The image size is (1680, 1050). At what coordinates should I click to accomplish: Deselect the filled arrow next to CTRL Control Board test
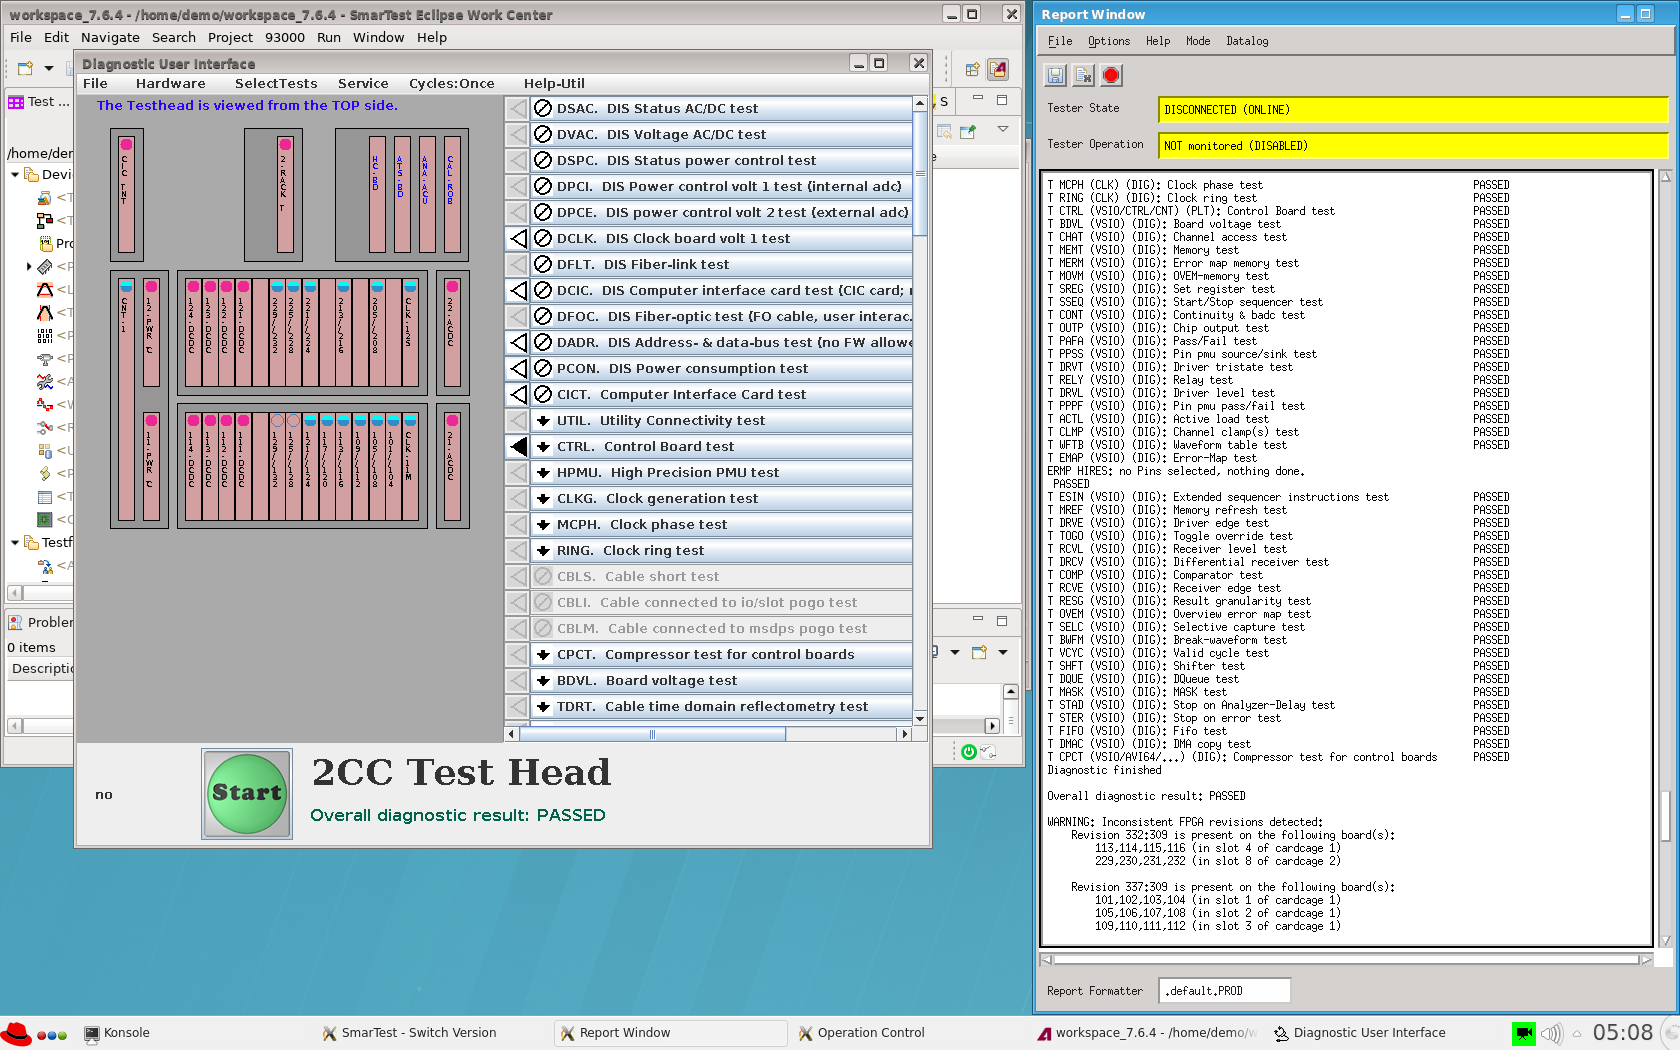[x=516, y=446]
